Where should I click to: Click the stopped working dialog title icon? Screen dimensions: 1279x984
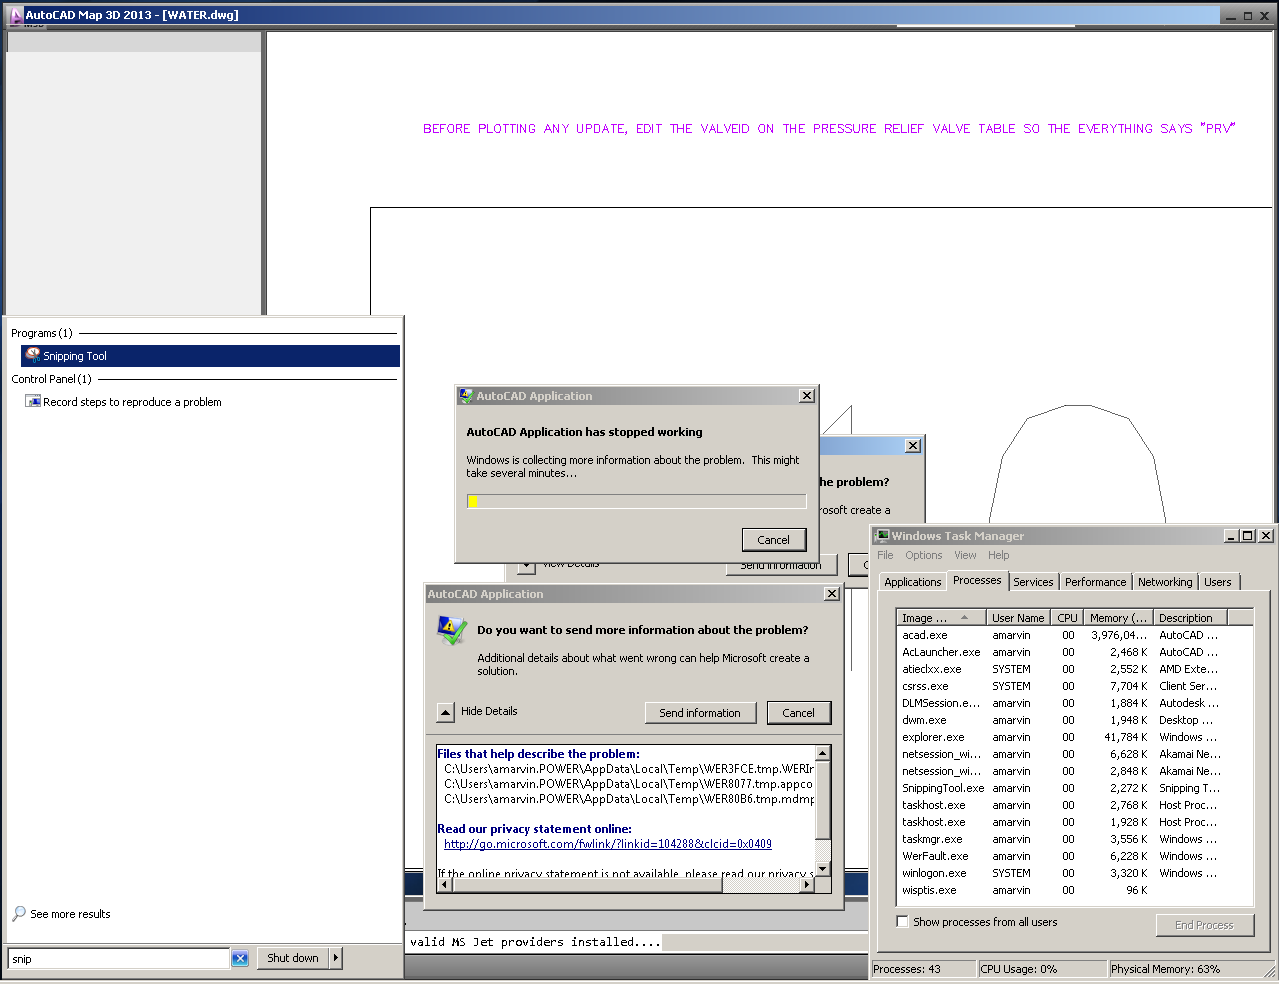coord(466,396)
